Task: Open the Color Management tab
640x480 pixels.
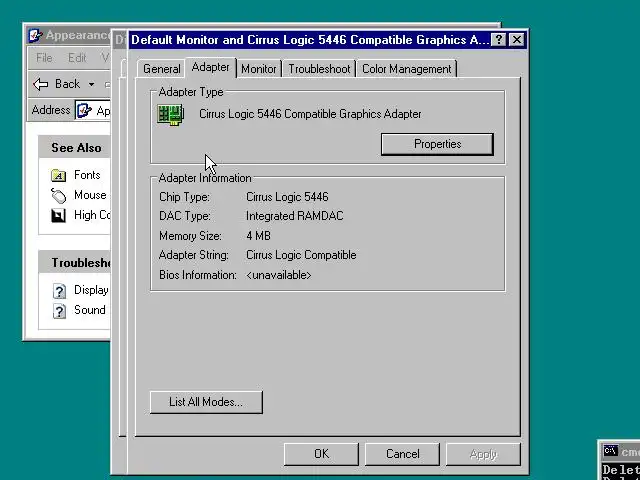Action: (x=407, y=69)
